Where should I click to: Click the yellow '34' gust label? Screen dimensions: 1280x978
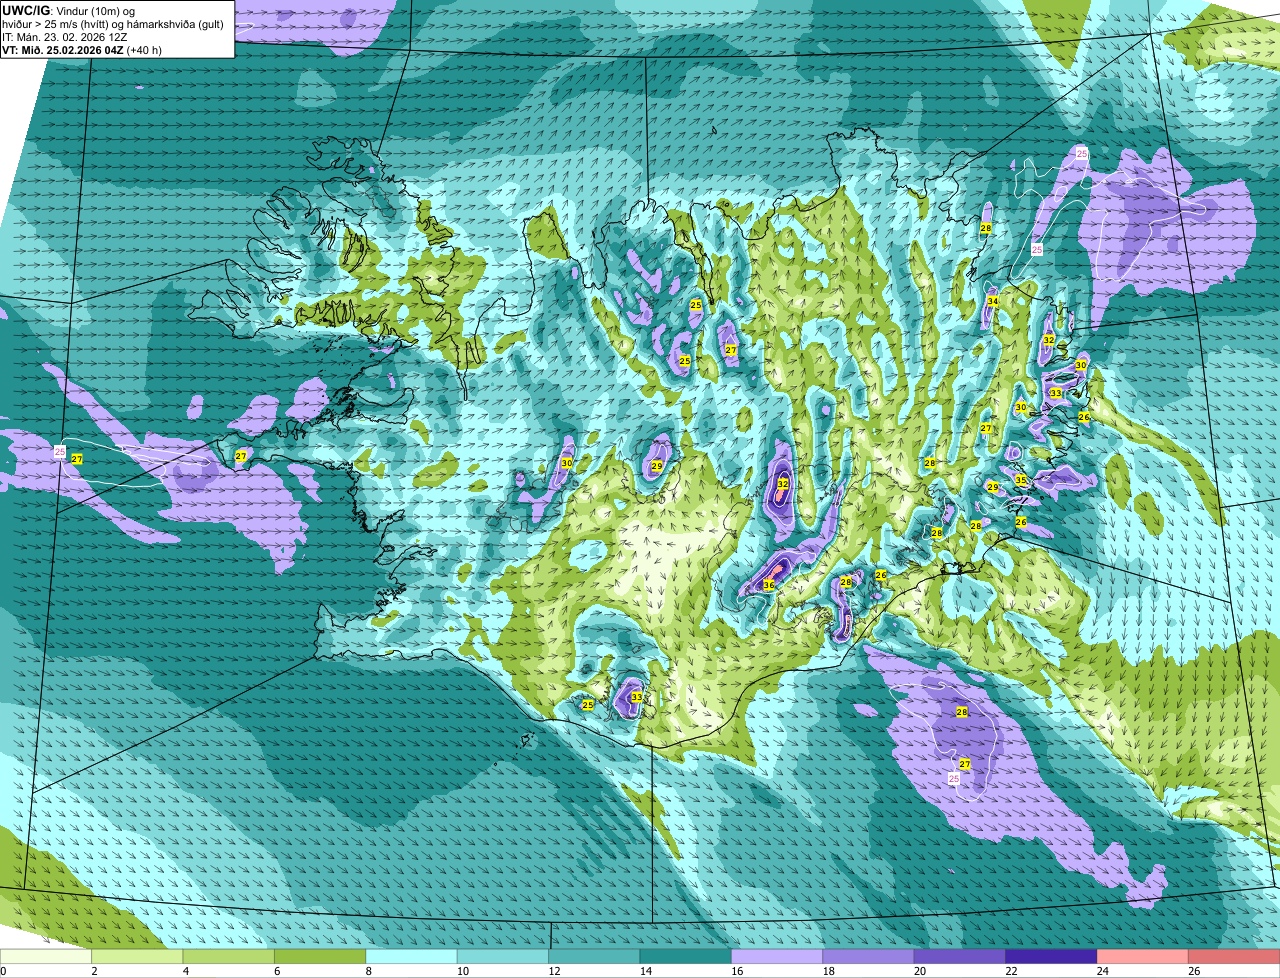993,301
